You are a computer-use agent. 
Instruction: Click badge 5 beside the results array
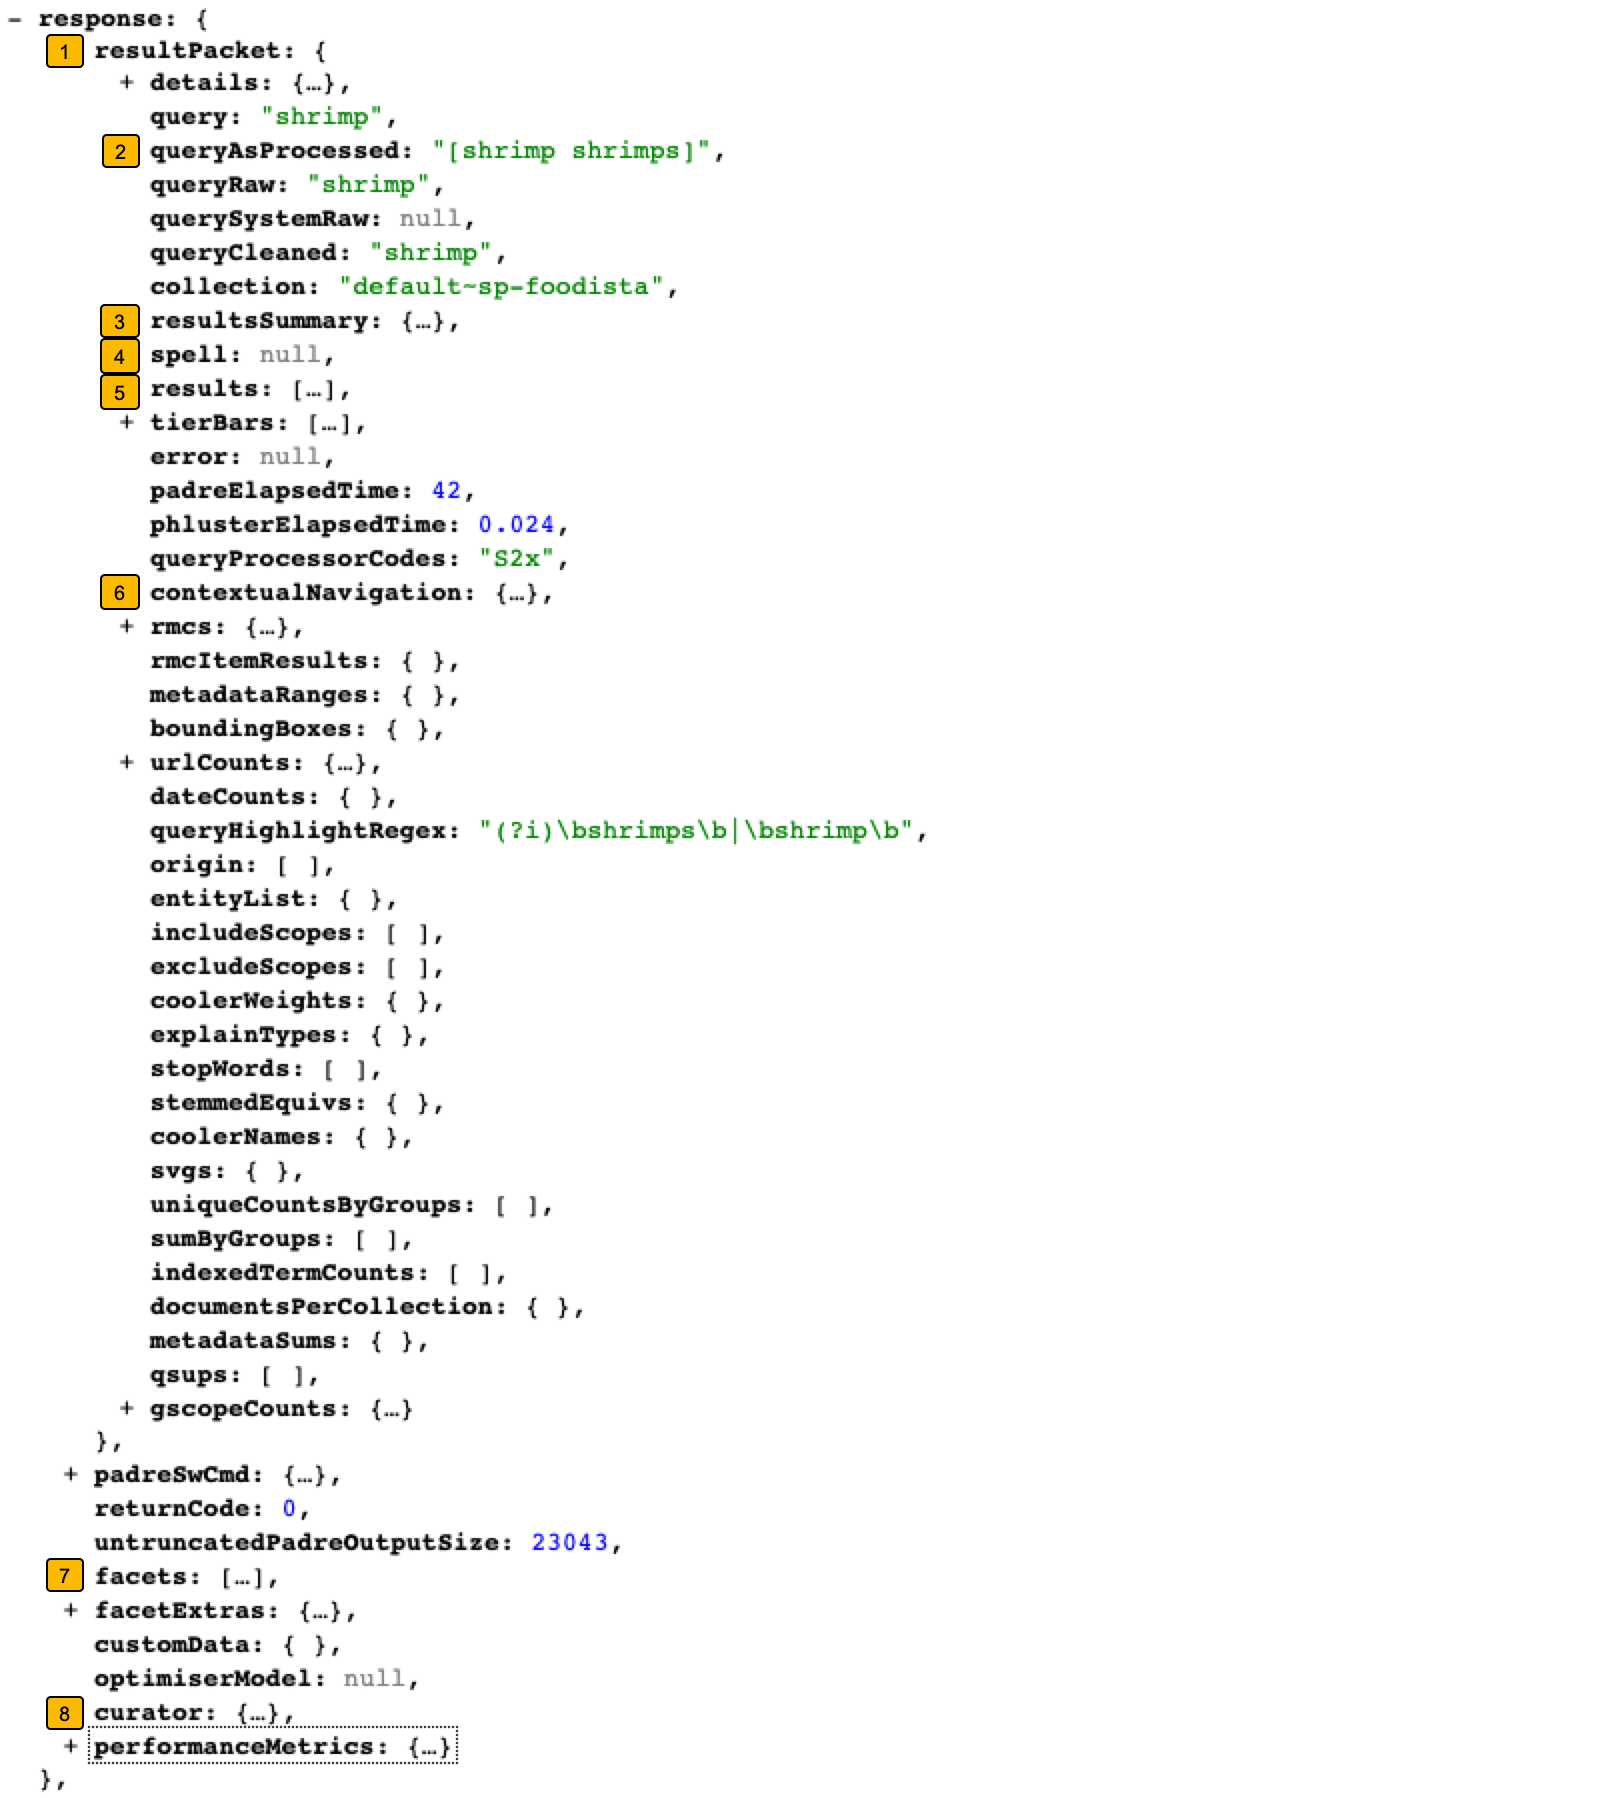[x=120, y=390]
